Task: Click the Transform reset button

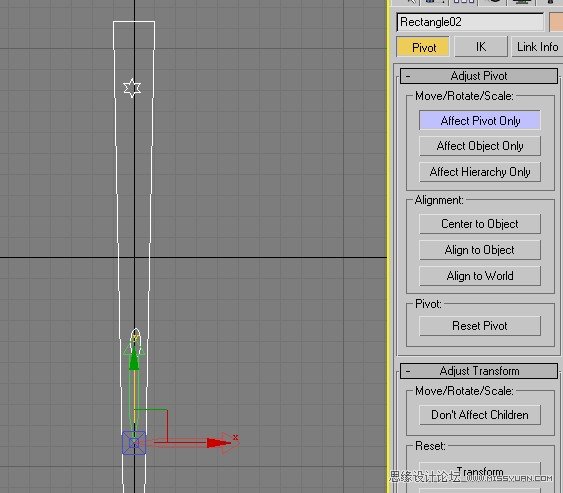Action: pyautogui.click(x=480, y=471)
